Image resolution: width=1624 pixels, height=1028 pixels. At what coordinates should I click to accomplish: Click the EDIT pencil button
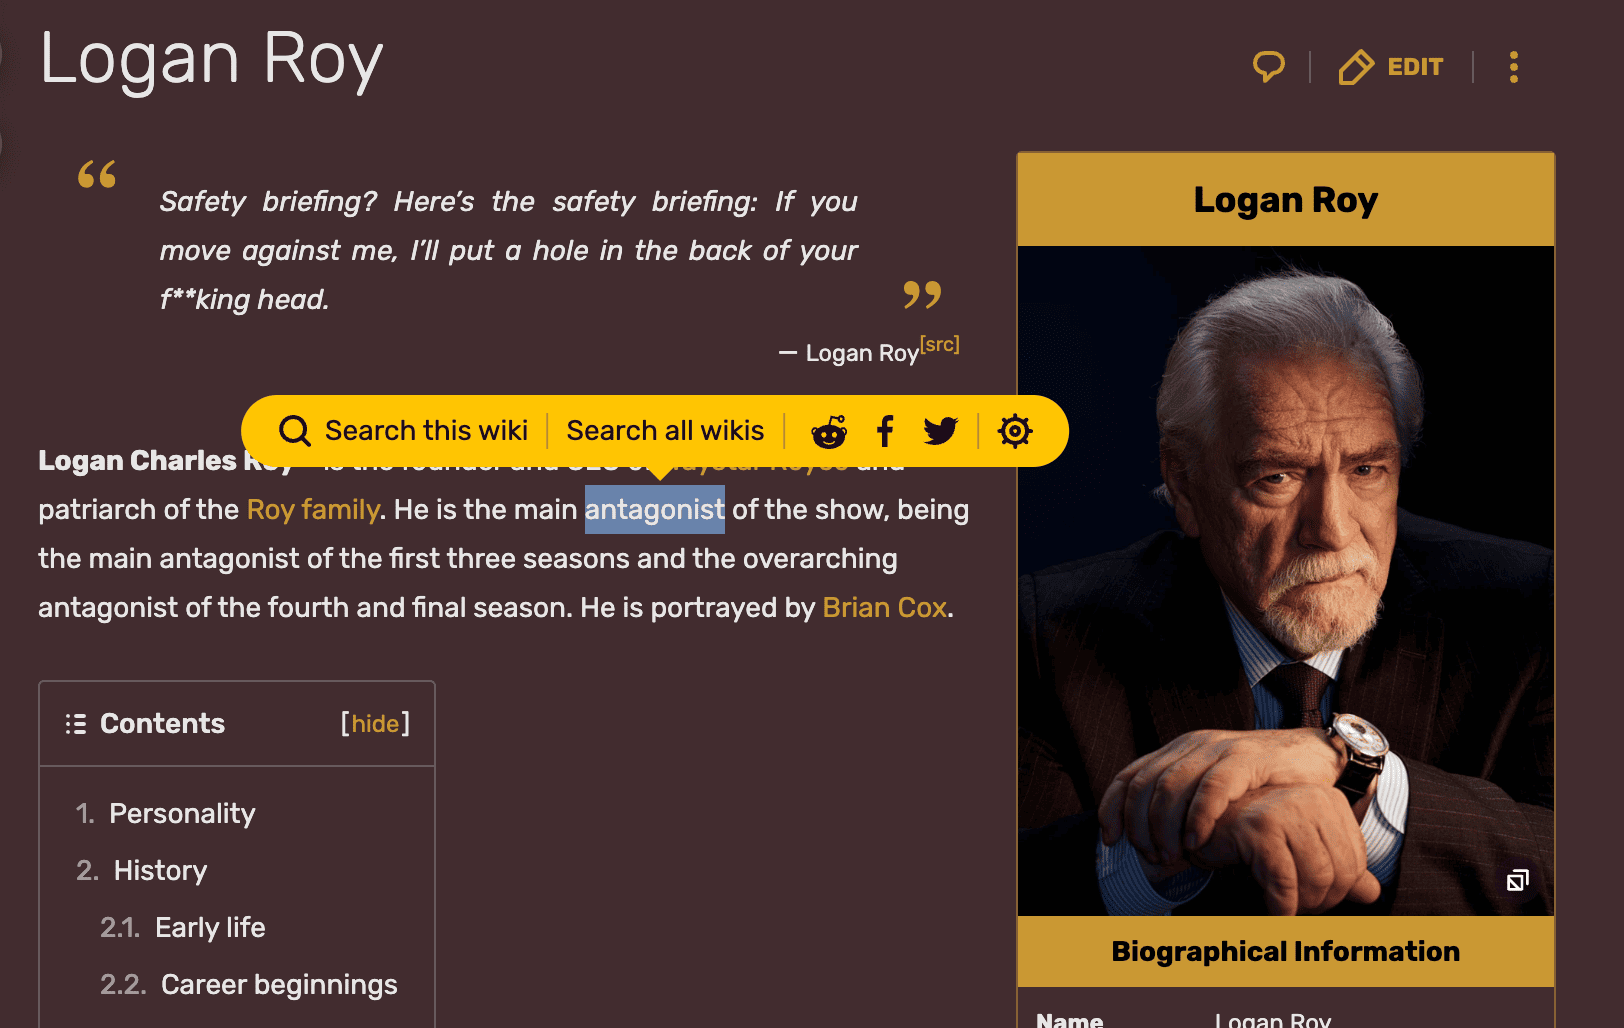click(x=1391, y=67)
